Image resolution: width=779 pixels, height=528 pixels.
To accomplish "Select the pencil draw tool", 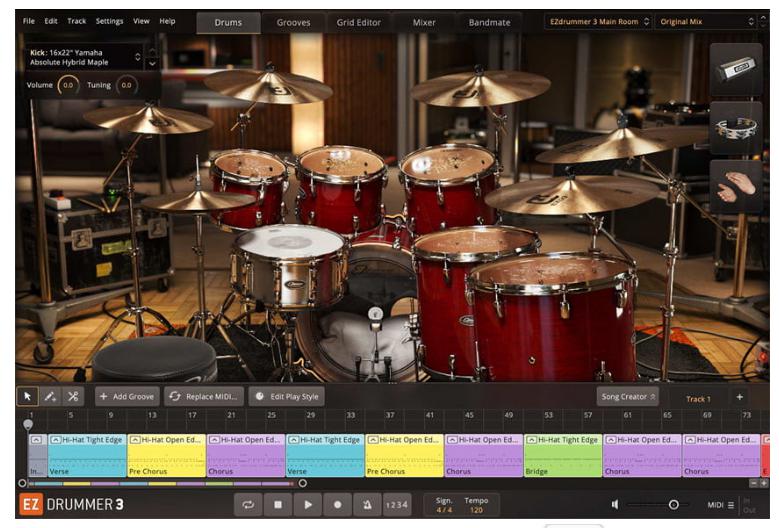I will [x=50, y=396].
